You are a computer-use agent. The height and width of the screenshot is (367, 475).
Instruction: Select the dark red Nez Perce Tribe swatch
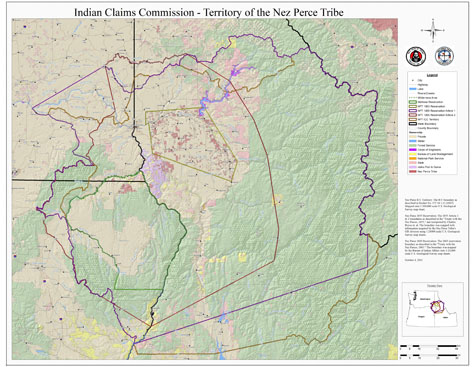(x=413, y=171)
